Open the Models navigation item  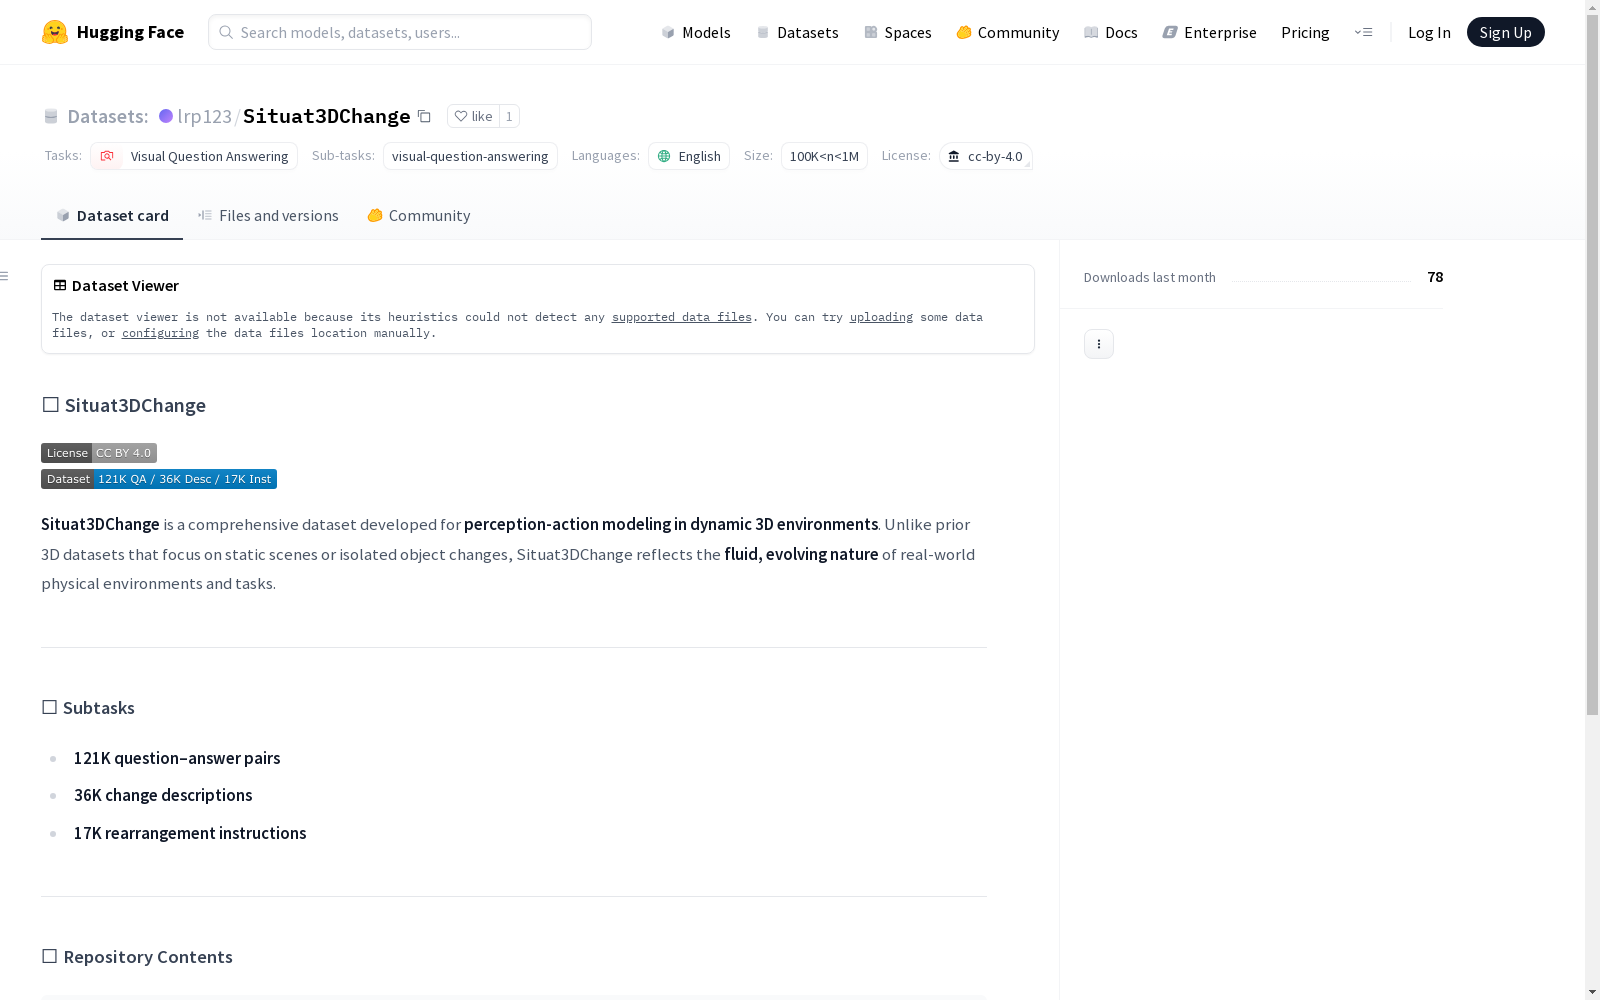[696, 32]
